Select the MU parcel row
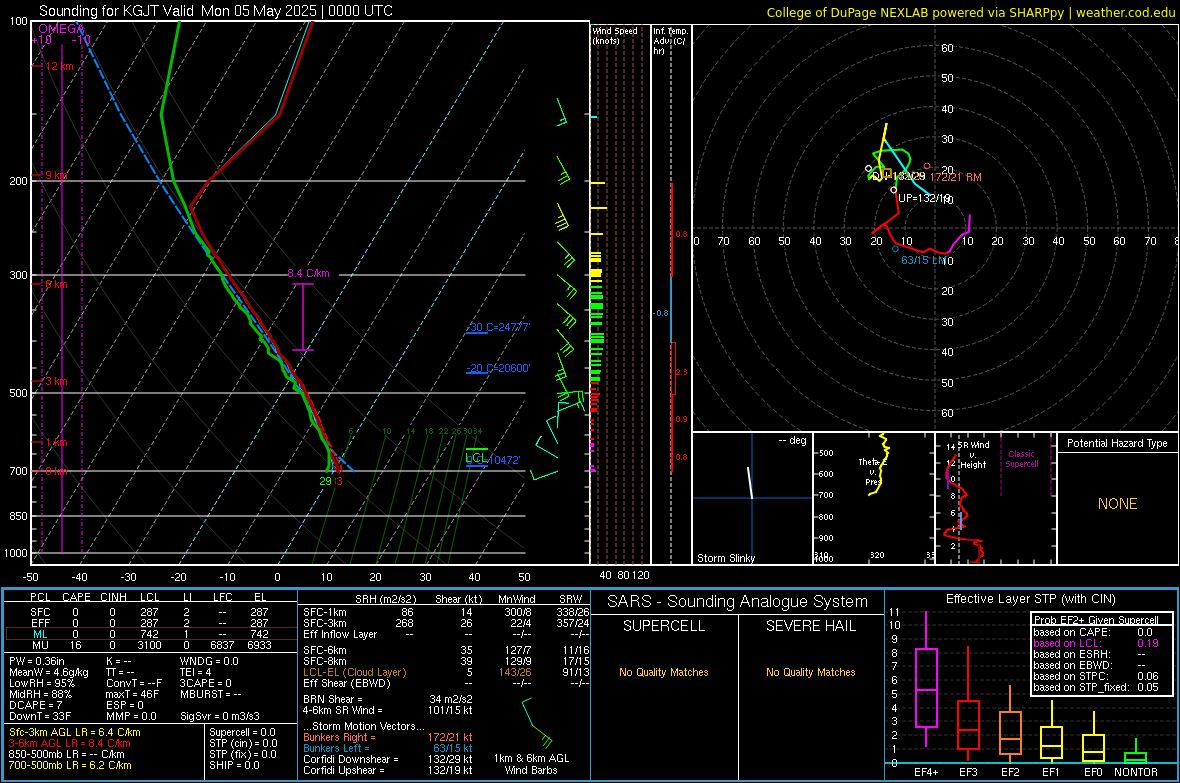Viewport: 1180px width, 783px height. 149,645
